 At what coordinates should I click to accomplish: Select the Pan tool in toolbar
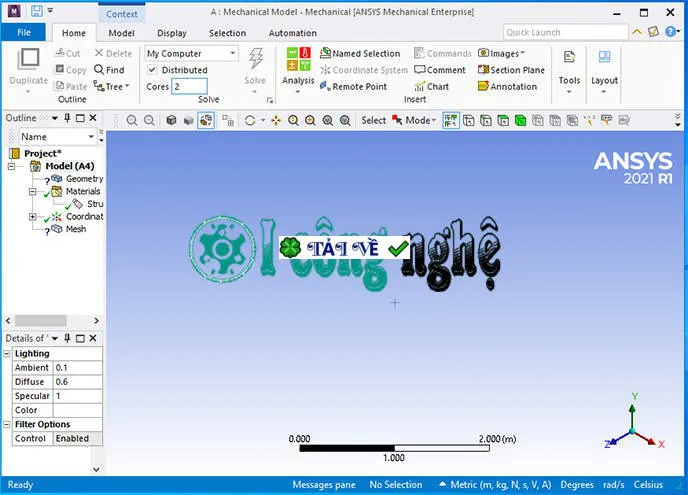click(276, 120)
